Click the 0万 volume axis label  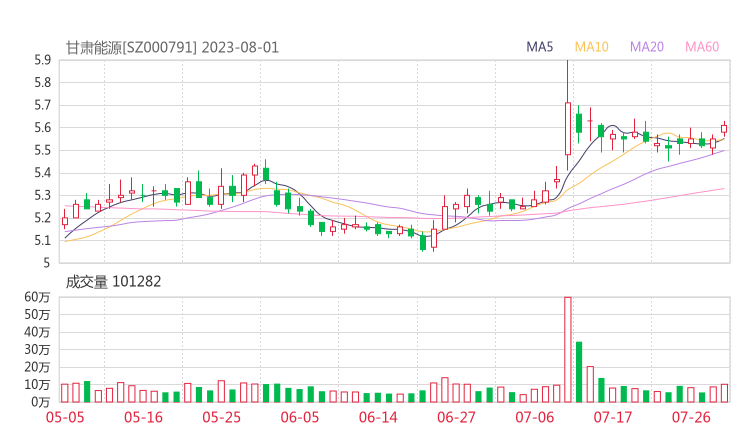41,402
